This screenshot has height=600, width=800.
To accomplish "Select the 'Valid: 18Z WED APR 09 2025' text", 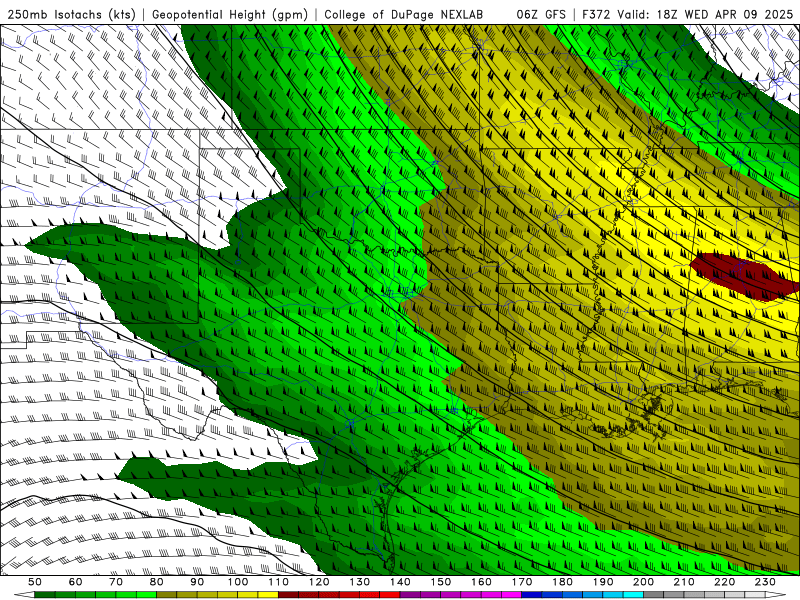I will (x=705, y=15).
